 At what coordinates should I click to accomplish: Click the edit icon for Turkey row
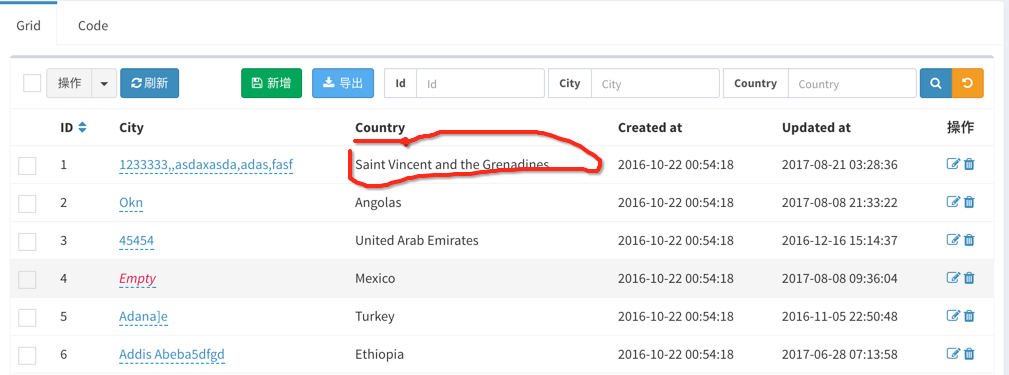pyautogui.click(x=953, y=316)
